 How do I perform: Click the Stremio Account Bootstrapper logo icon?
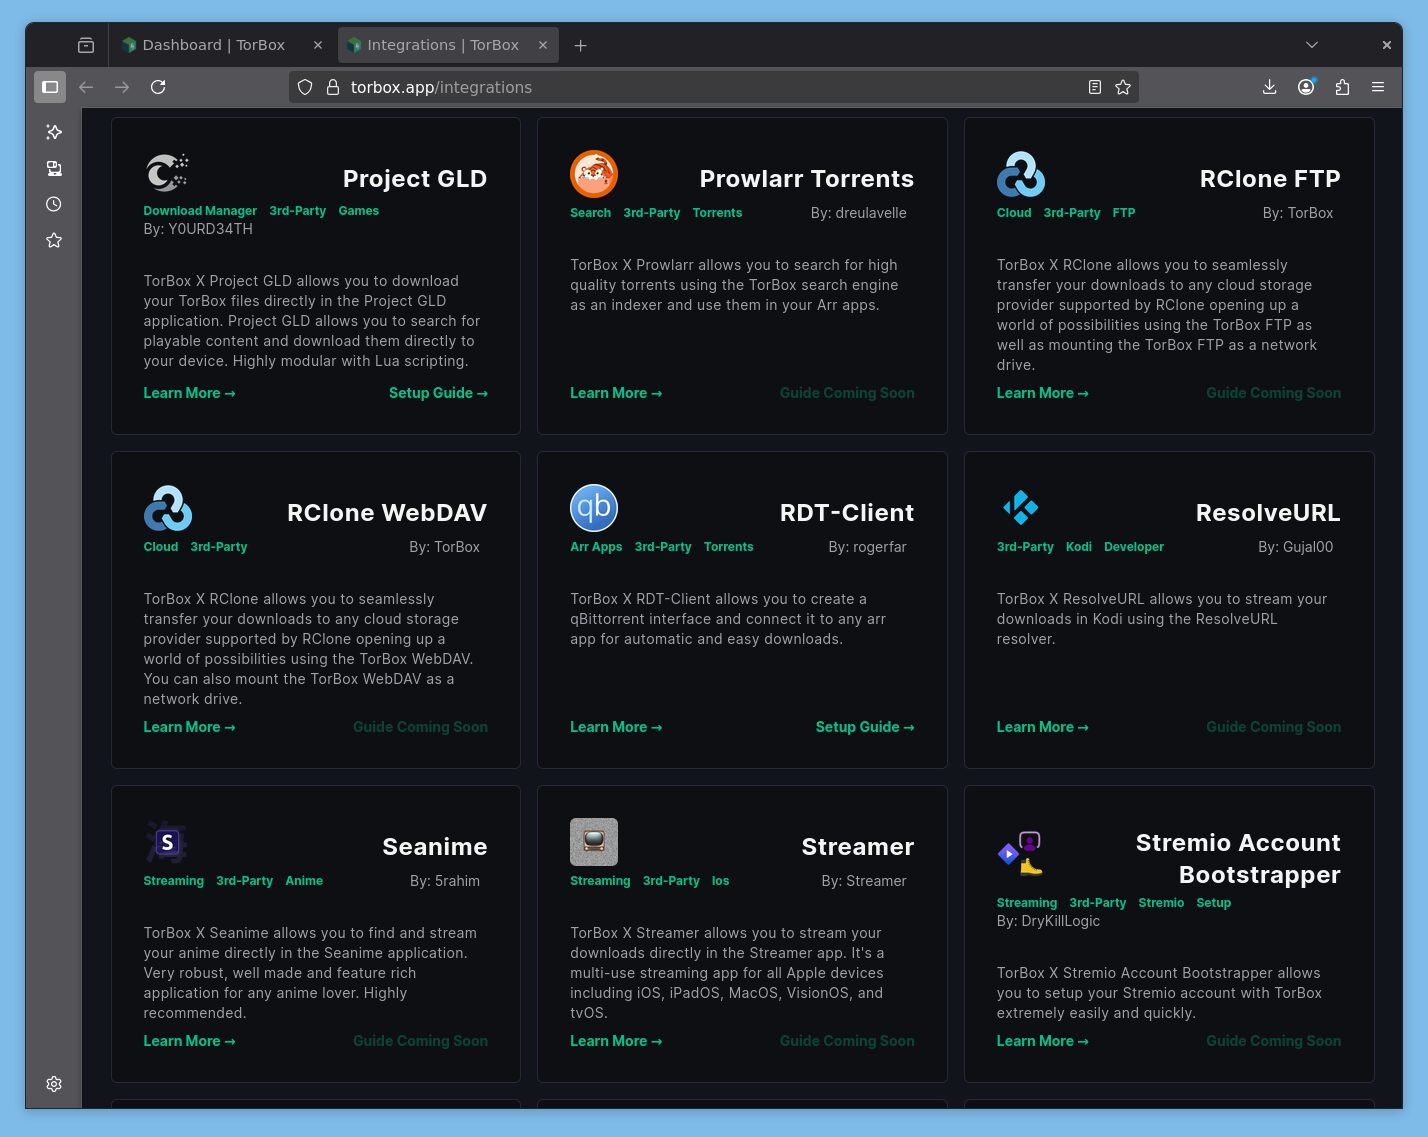point(1020,853)
